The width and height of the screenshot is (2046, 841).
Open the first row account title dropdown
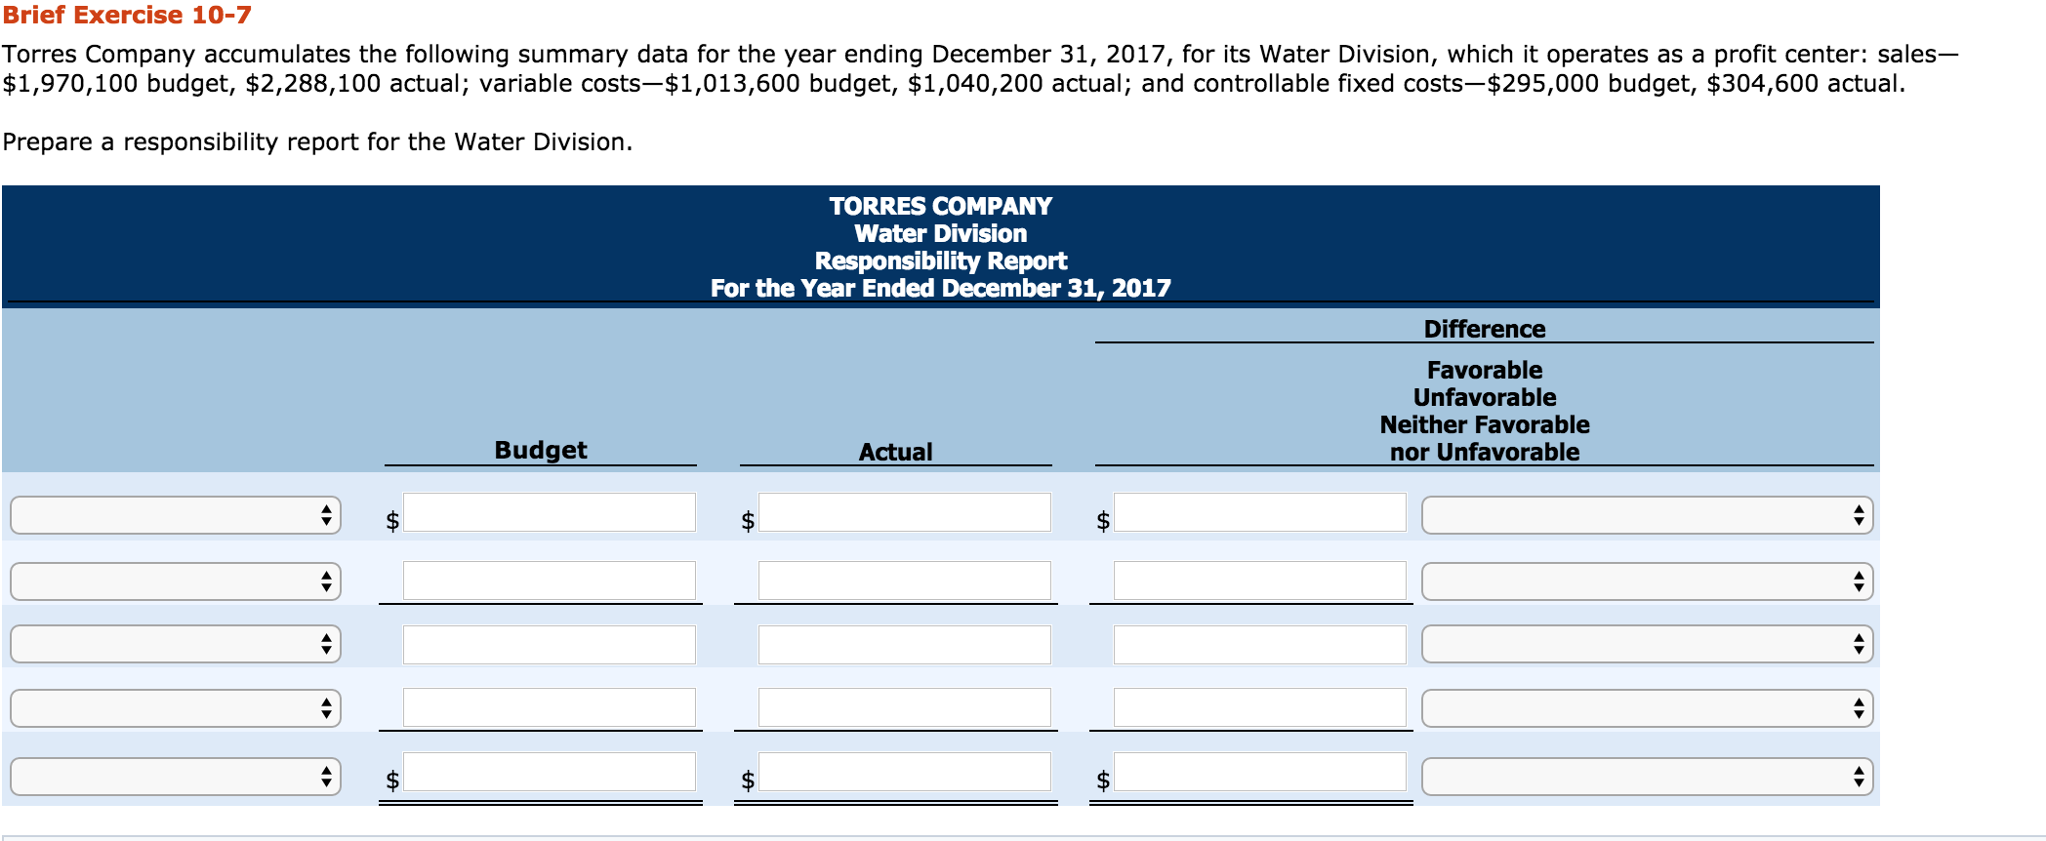point(175,515)
